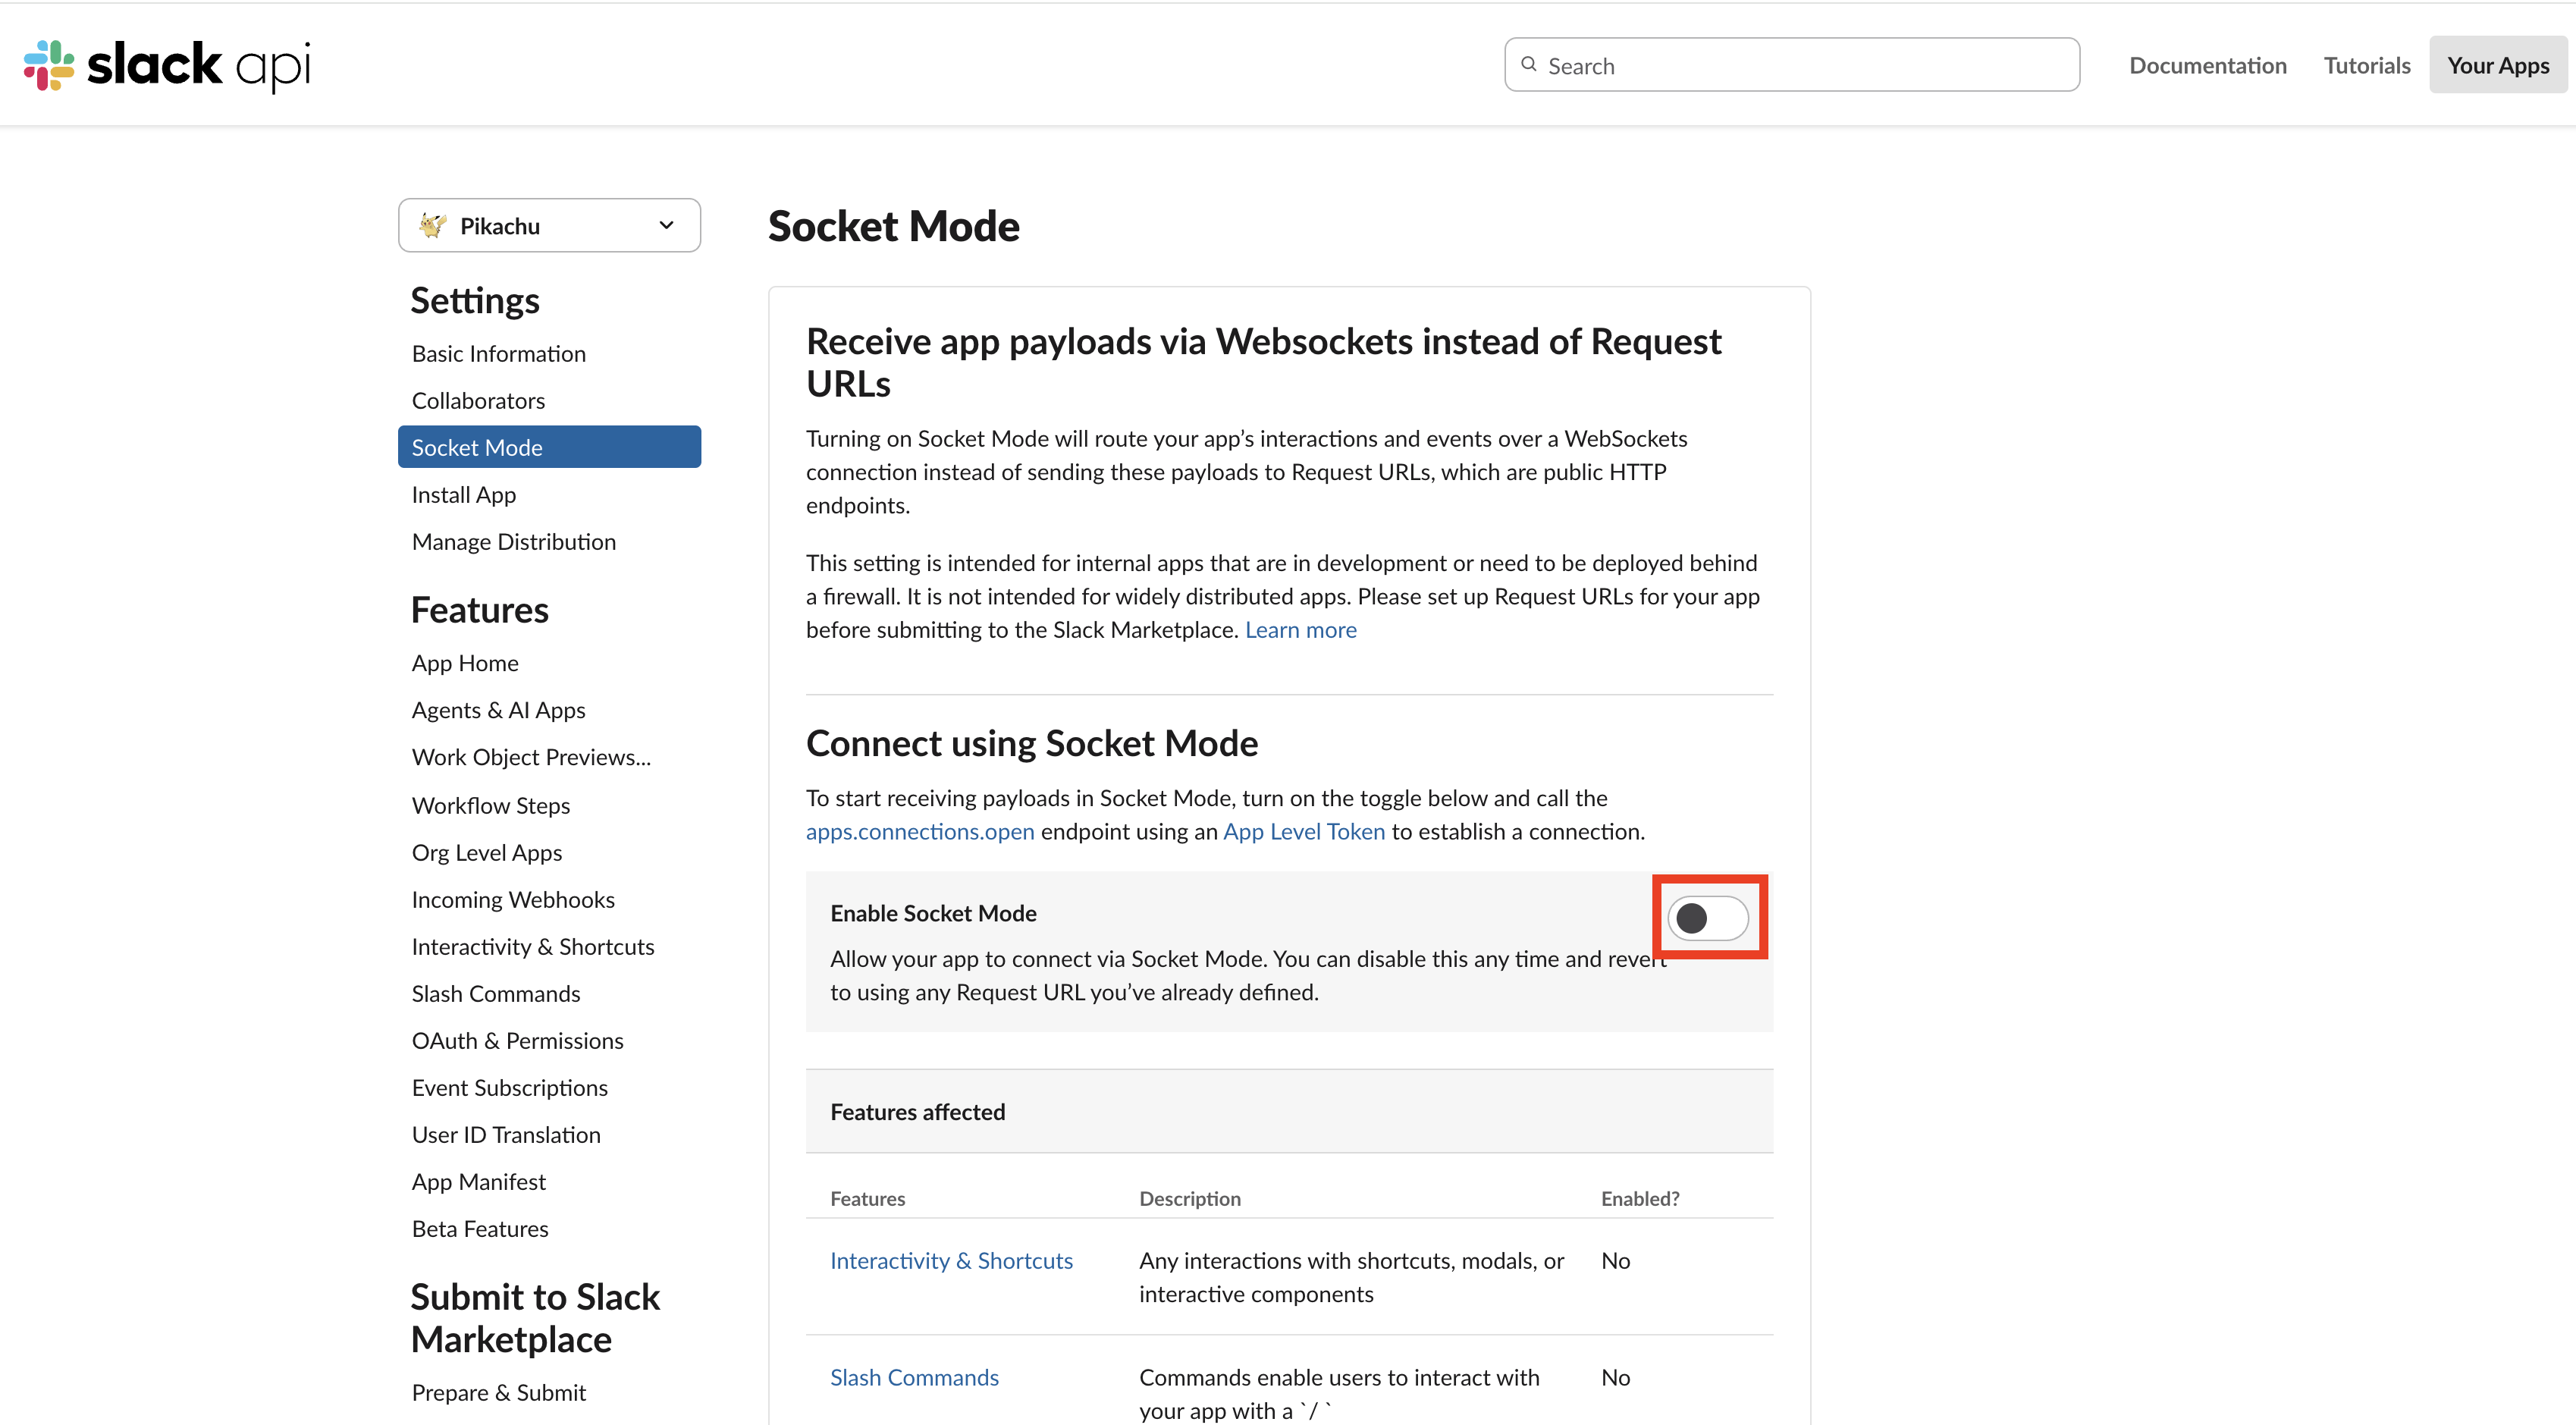Focus the Search input field
This screenshot has height=1425, width=2576.
tap(1792, 65)
